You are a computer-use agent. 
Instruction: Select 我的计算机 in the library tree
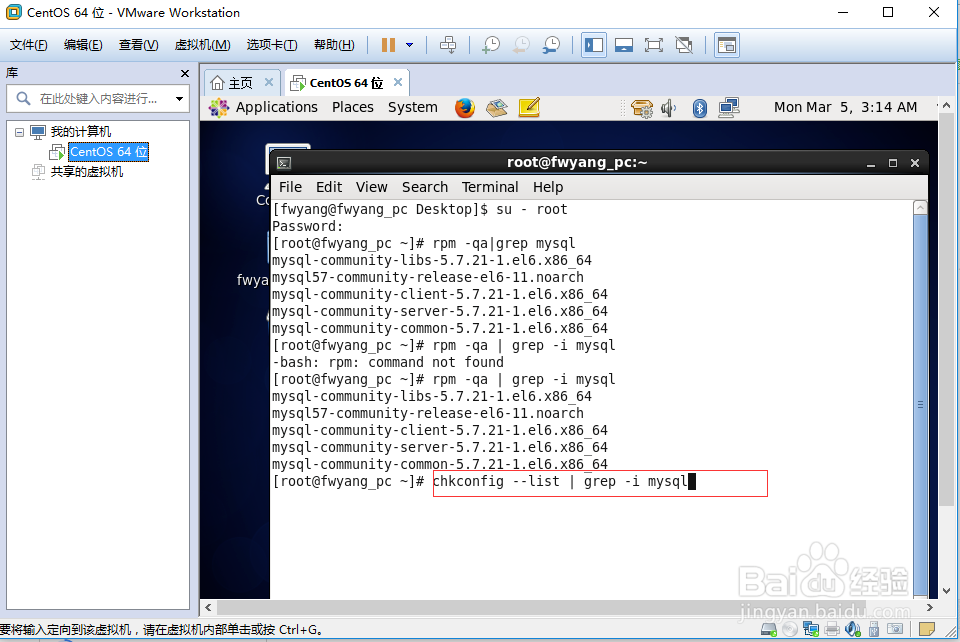(81, 132)
